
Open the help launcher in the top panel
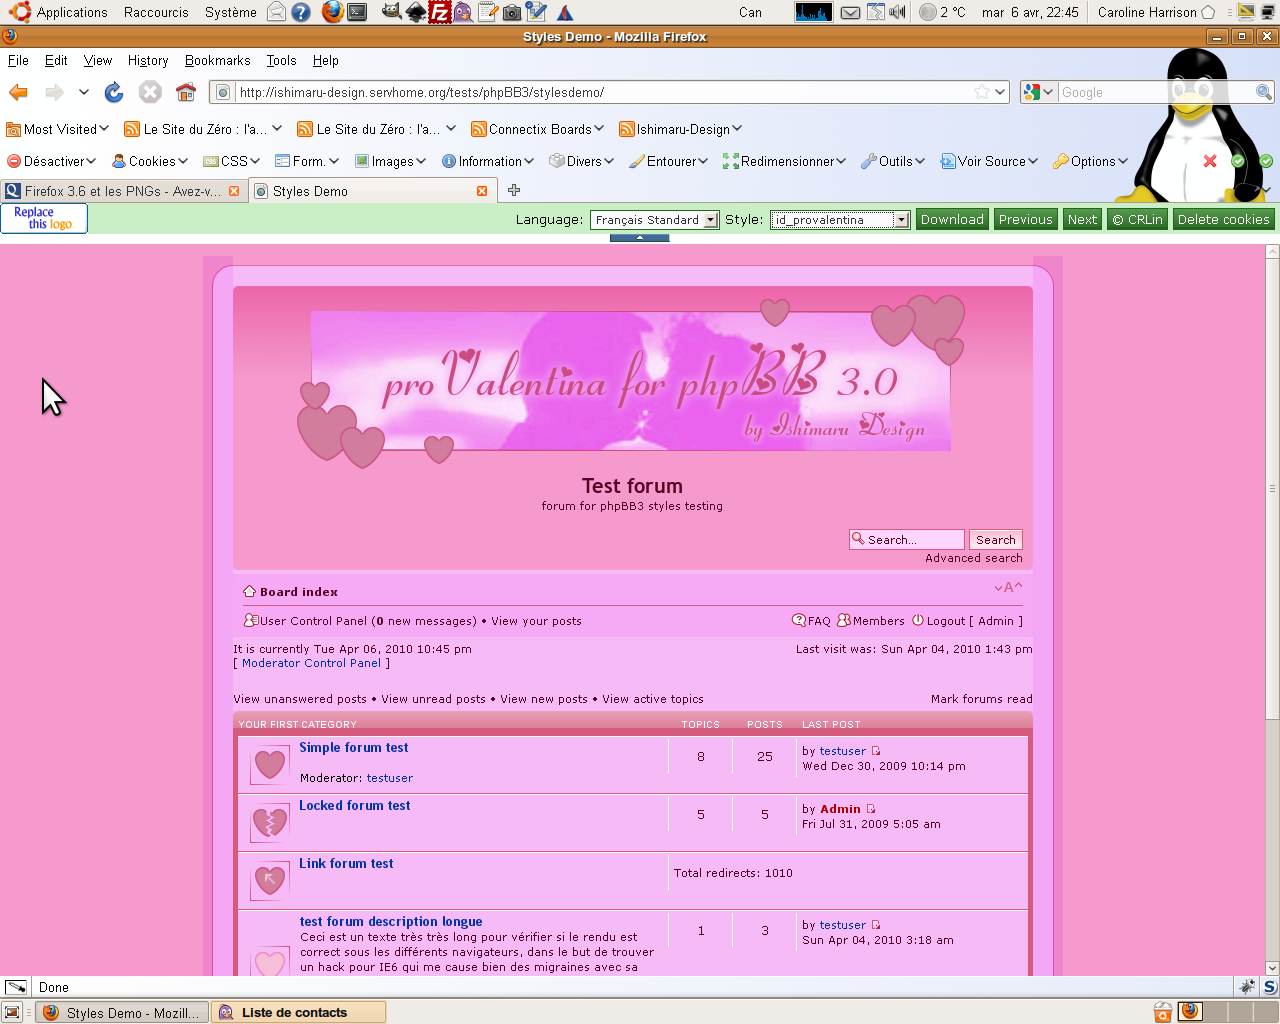[x=301, y=12]
